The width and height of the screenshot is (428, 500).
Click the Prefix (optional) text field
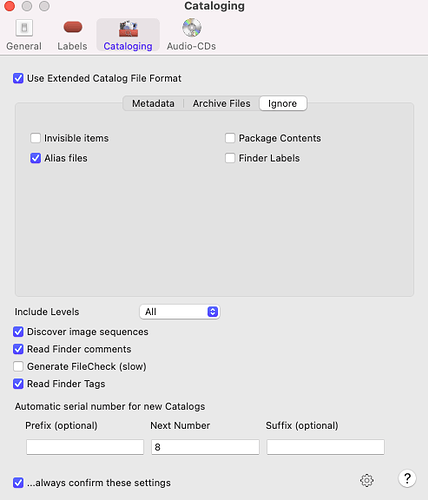[85, 447]
